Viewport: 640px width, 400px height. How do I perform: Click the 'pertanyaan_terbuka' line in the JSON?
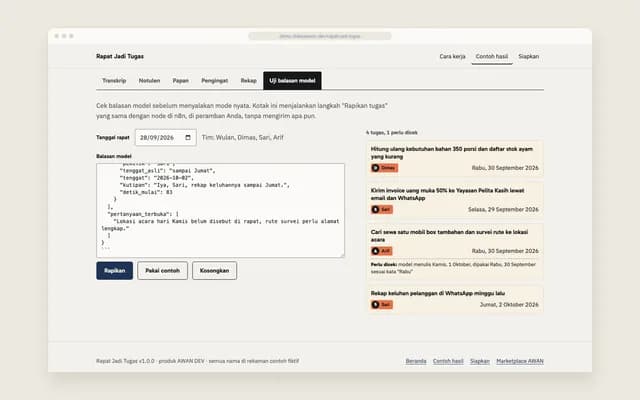(x=143, y=214)
